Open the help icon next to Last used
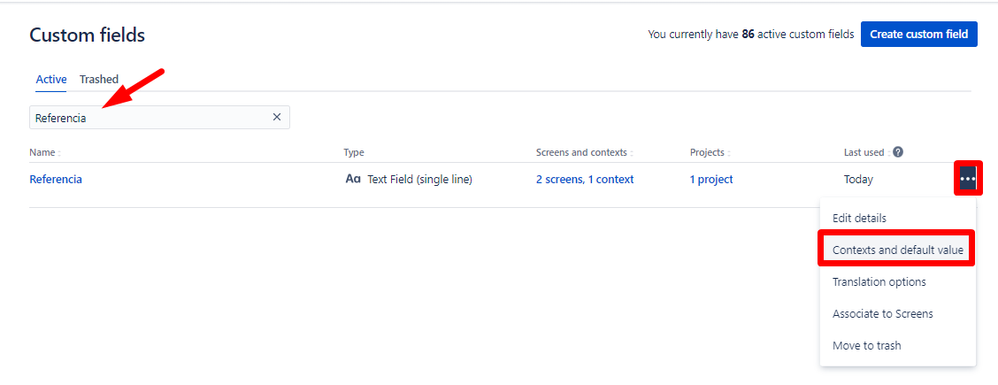 [x=898, y=152]
